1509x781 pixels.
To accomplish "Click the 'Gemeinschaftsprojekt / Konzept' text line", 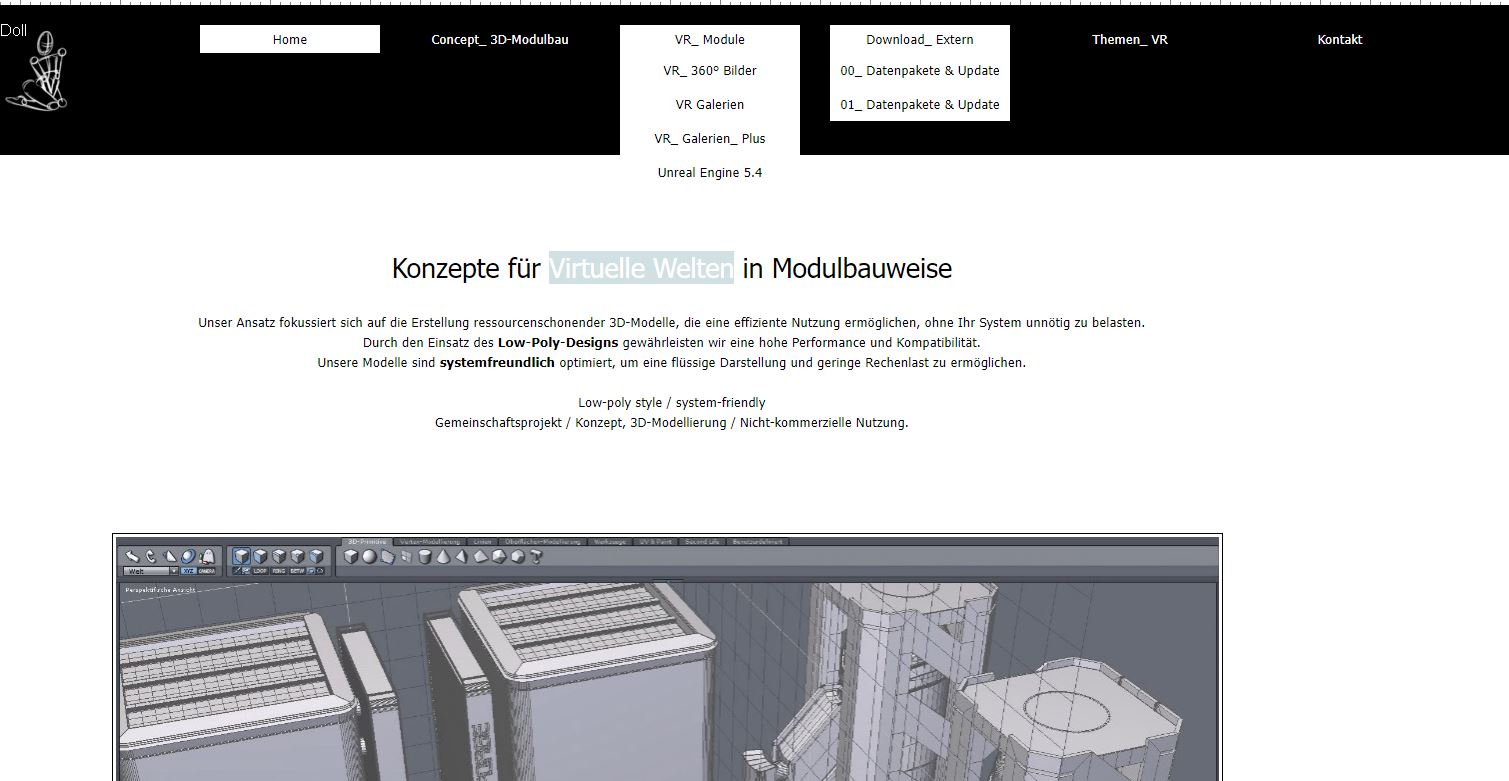I will pos(672,422).
